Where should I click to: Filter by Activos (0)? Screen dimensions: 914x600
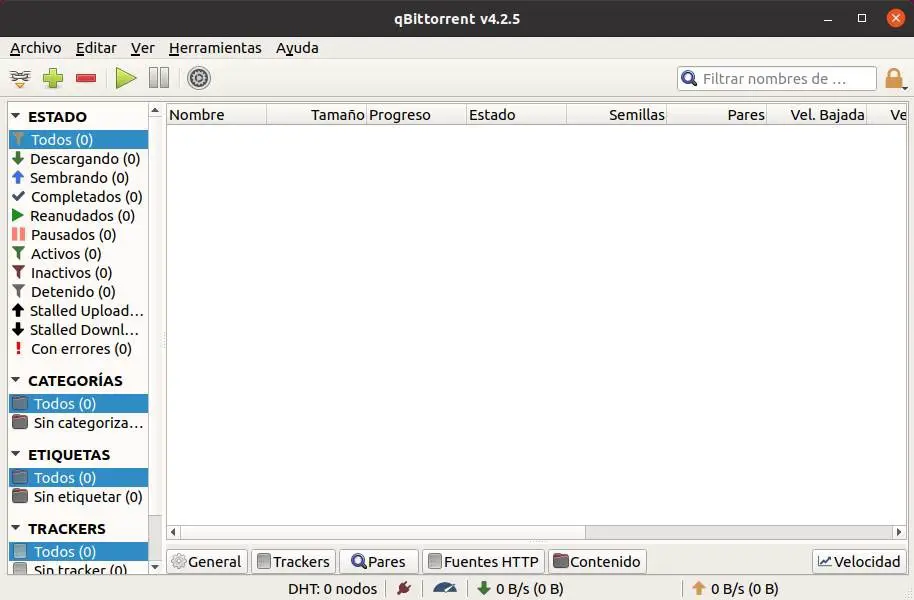(x=78, y=254)
